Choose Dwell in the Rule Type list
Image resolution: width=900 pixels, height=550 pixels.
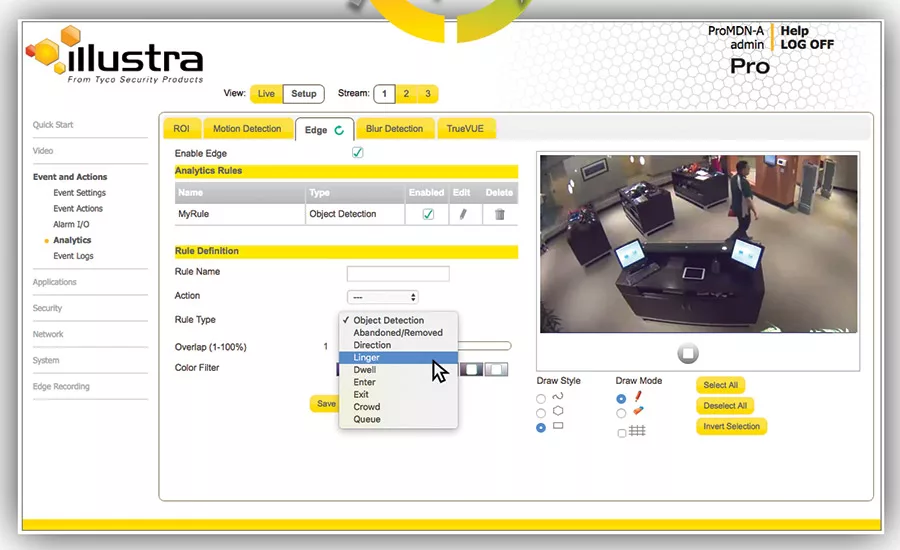(398, 370)
